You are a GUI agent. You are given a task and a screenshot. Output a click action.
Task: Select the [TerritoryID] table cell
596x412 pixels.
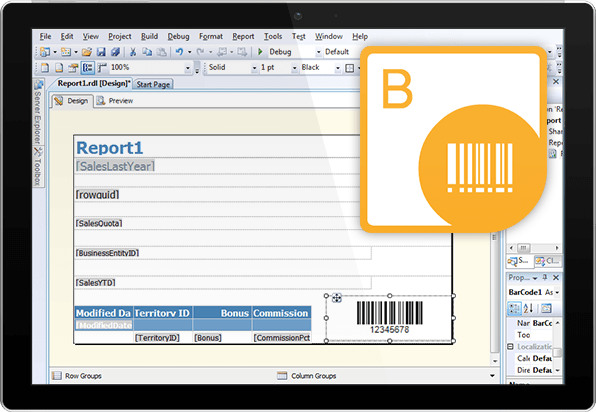(162, 338)
